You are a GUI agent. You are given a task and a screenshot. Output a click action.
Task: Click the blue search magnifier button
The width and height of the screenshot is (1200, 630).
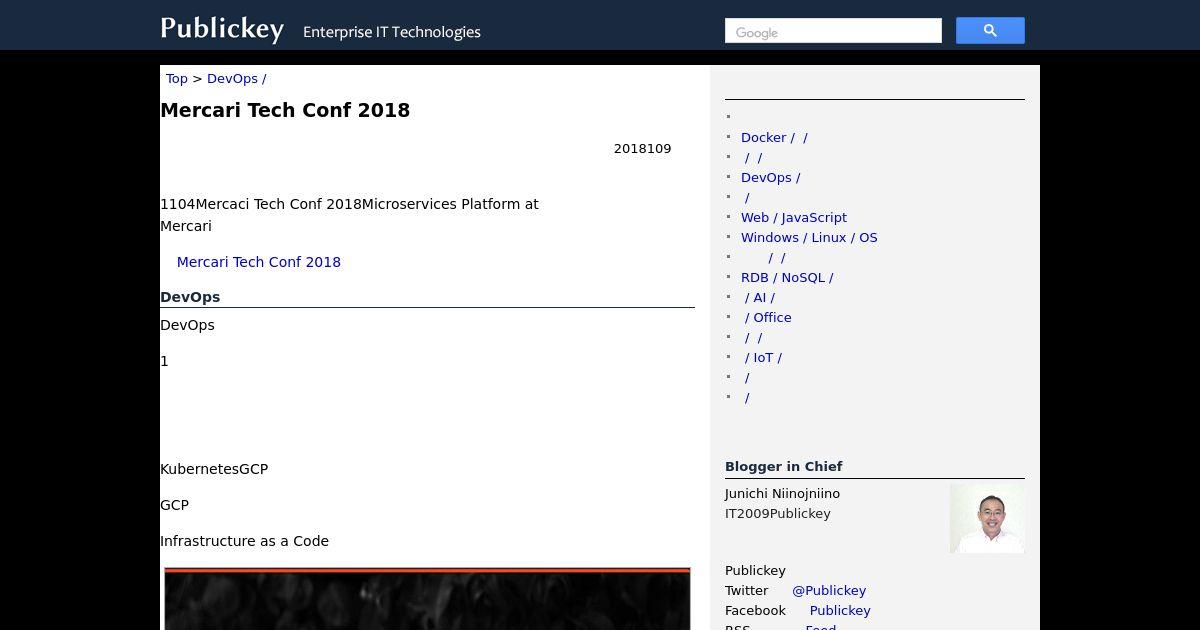990,31
